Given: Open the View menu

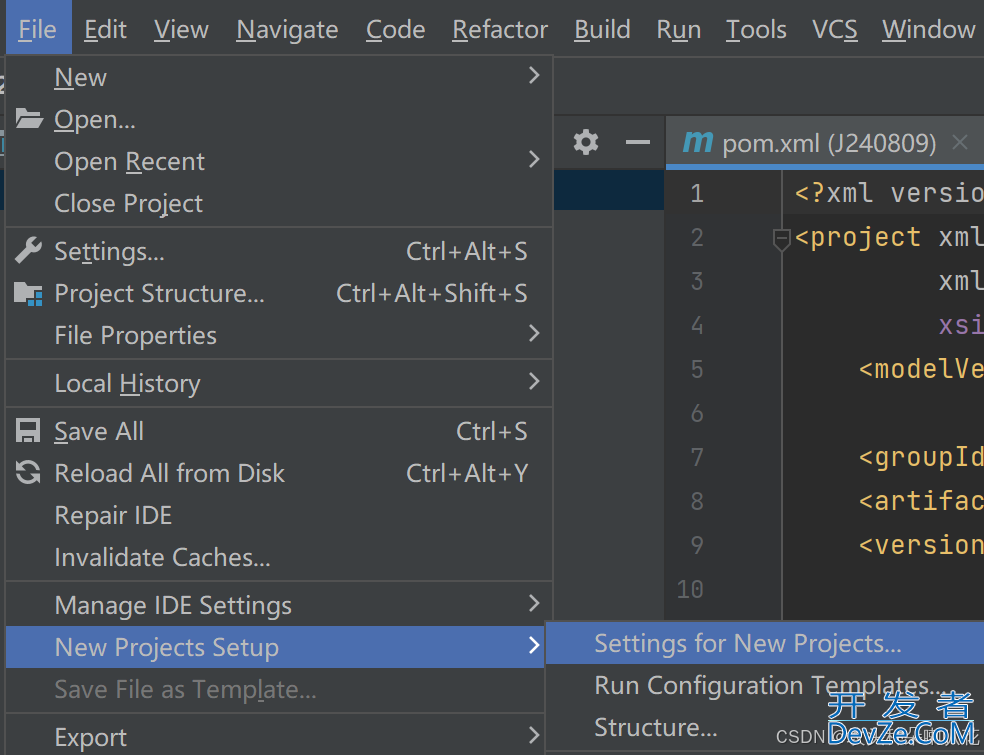Looking at the screenshot, I should coord(181,29).
